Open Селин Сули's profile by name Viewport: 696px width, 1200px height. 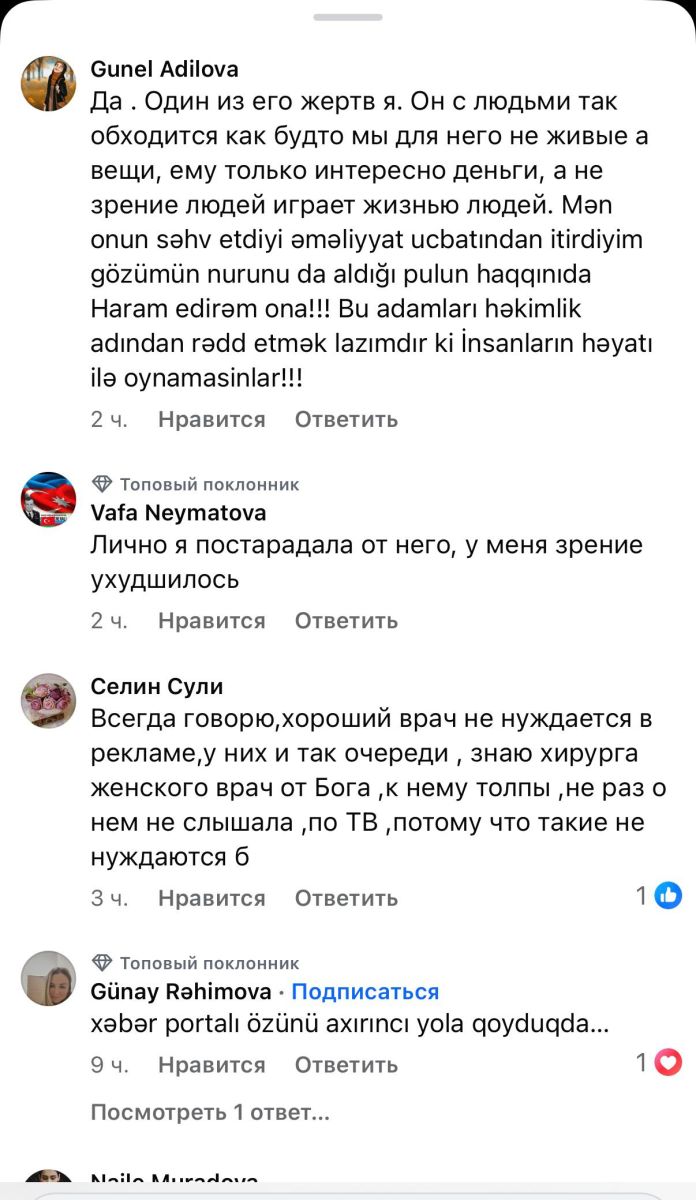(157, 686)
